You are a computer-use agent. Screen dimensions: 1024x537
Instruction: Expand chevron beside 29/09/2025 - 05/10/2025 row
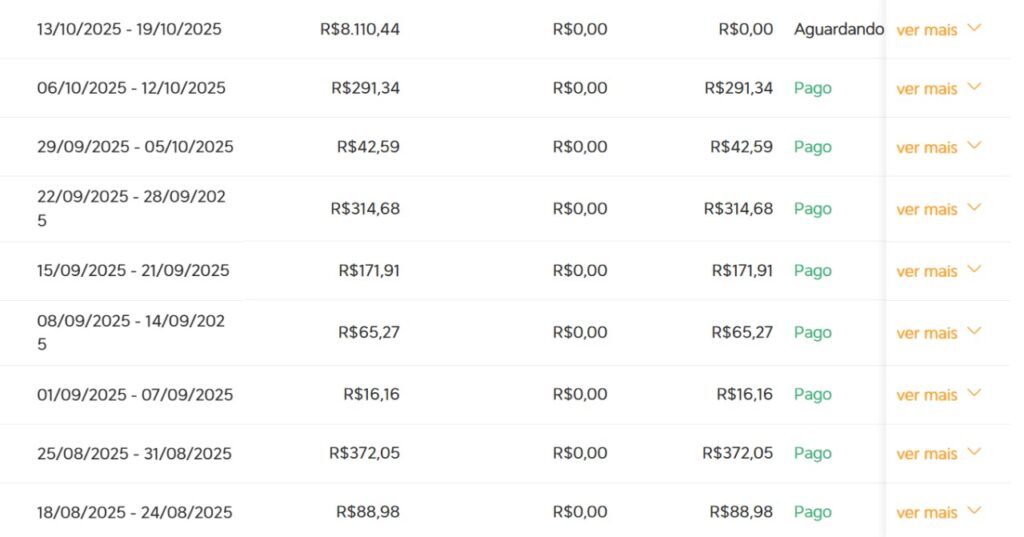tap(974, 146)
